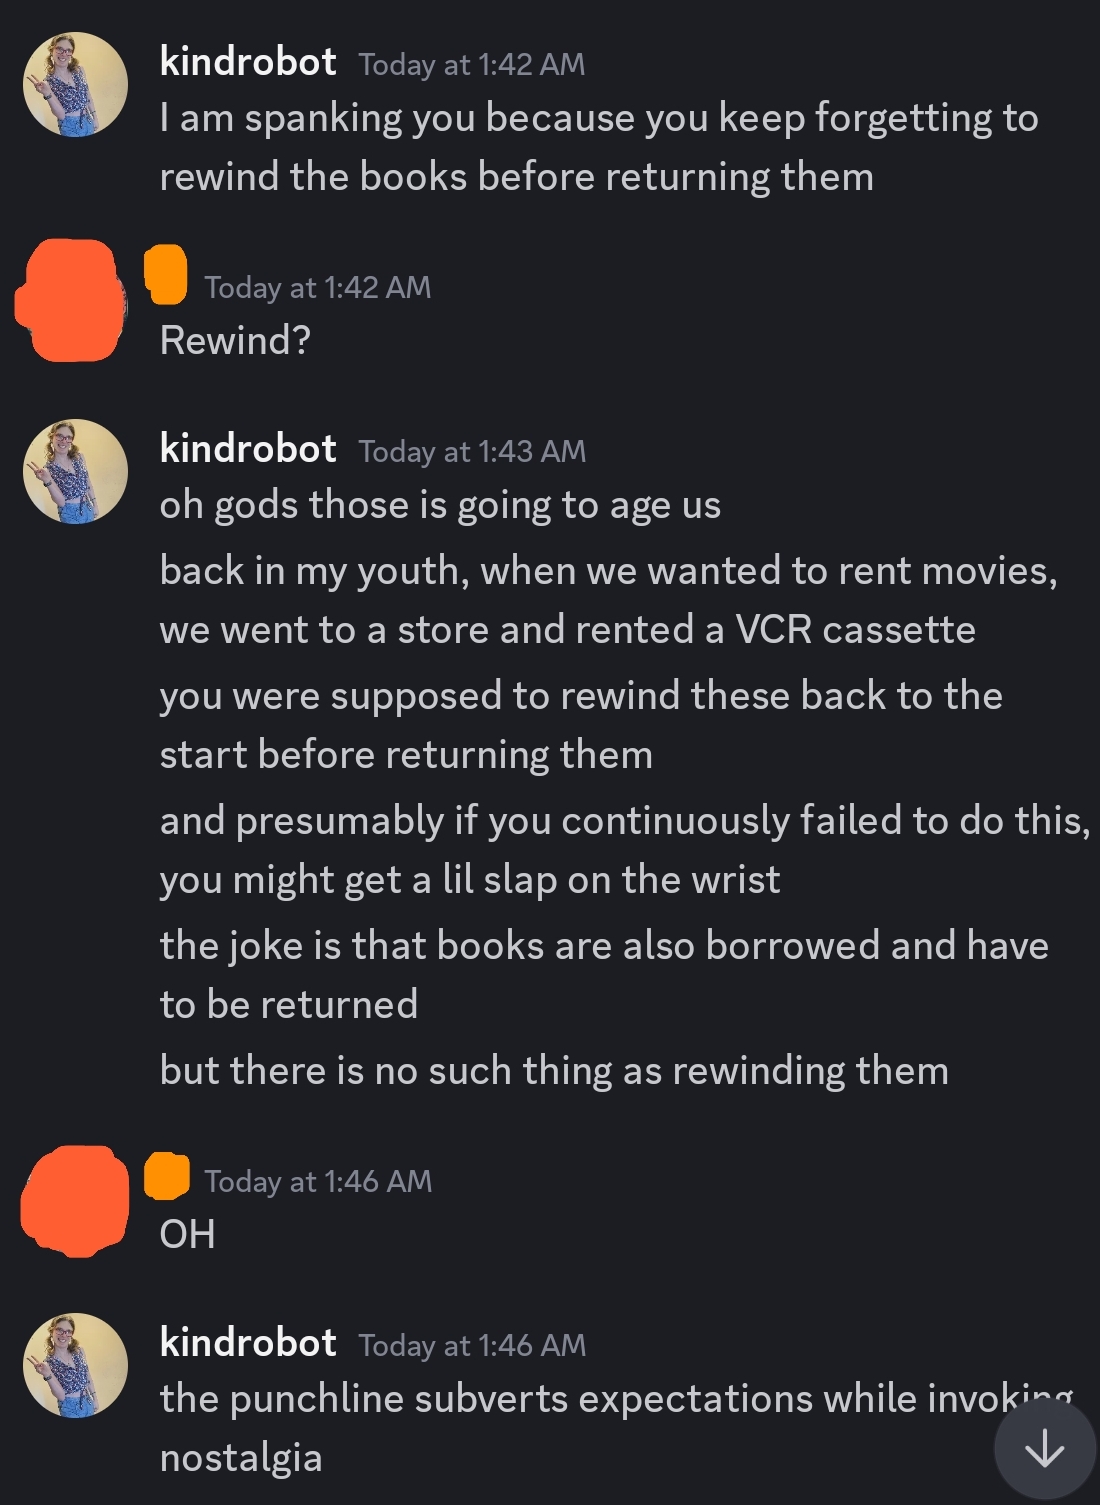Screen dimensions: 1100x1505
Task: Open kindrobot username on the first message
Action: click(x=248, y=62)
